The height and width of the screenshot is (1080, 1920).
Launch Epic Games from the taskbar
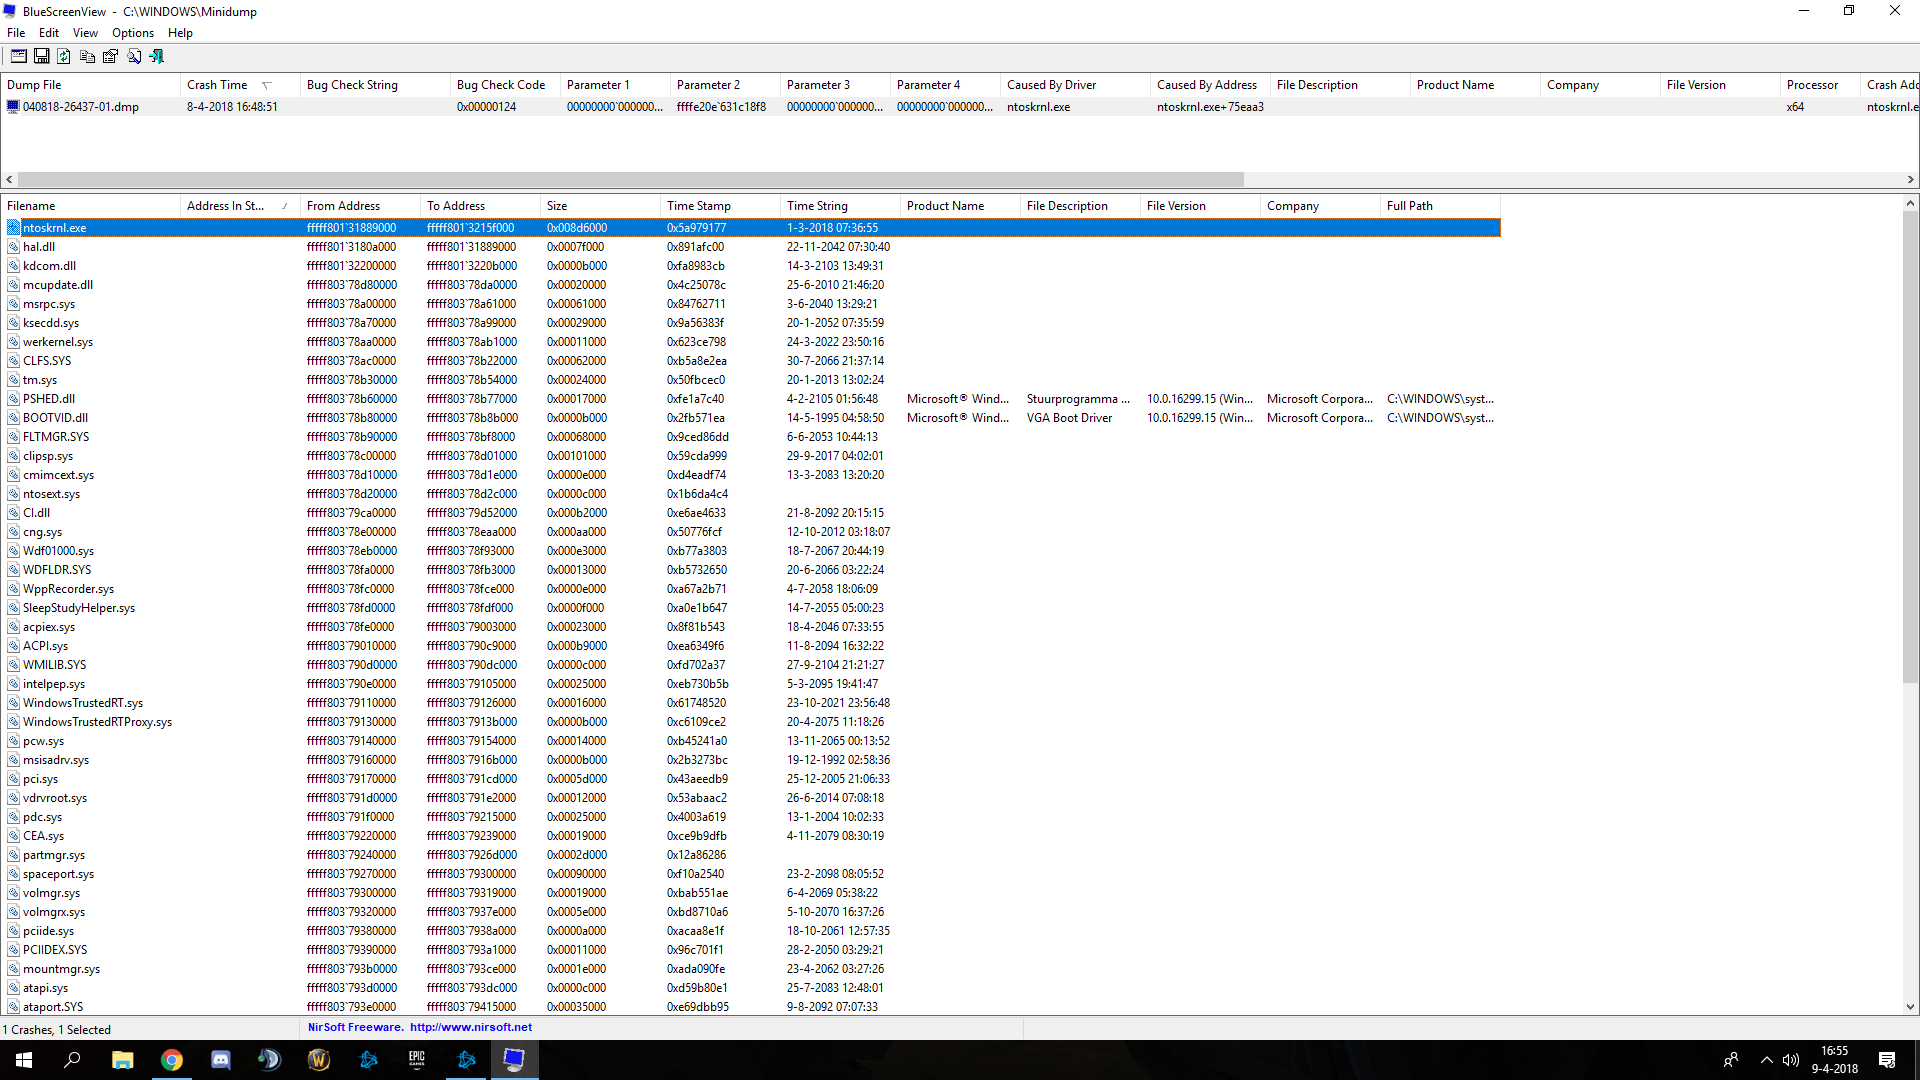point(417,1060)
